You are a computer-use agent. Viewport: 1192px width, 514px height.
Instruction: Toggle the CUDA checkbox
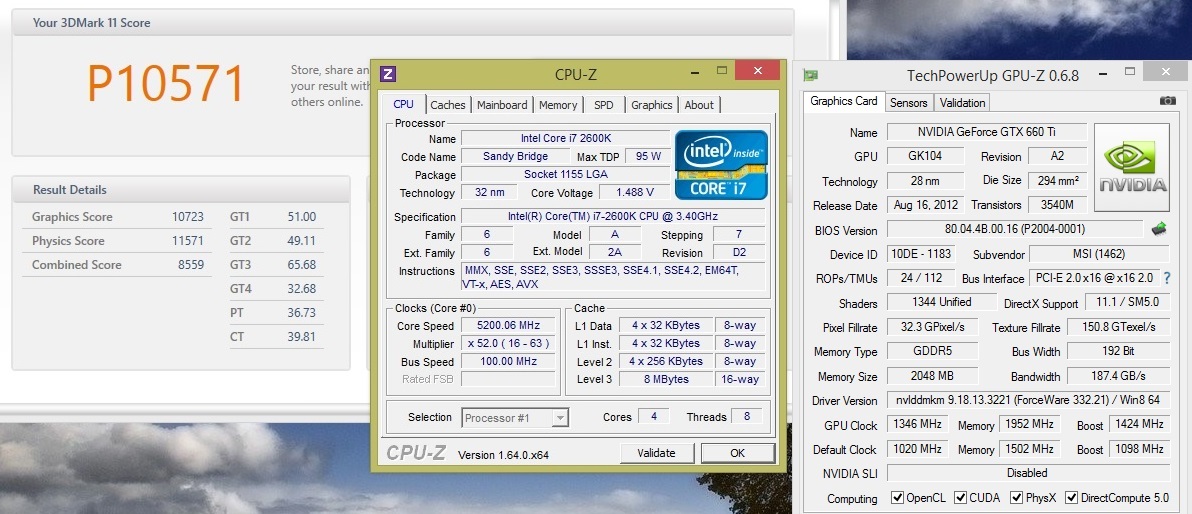(x=961, y=498)
